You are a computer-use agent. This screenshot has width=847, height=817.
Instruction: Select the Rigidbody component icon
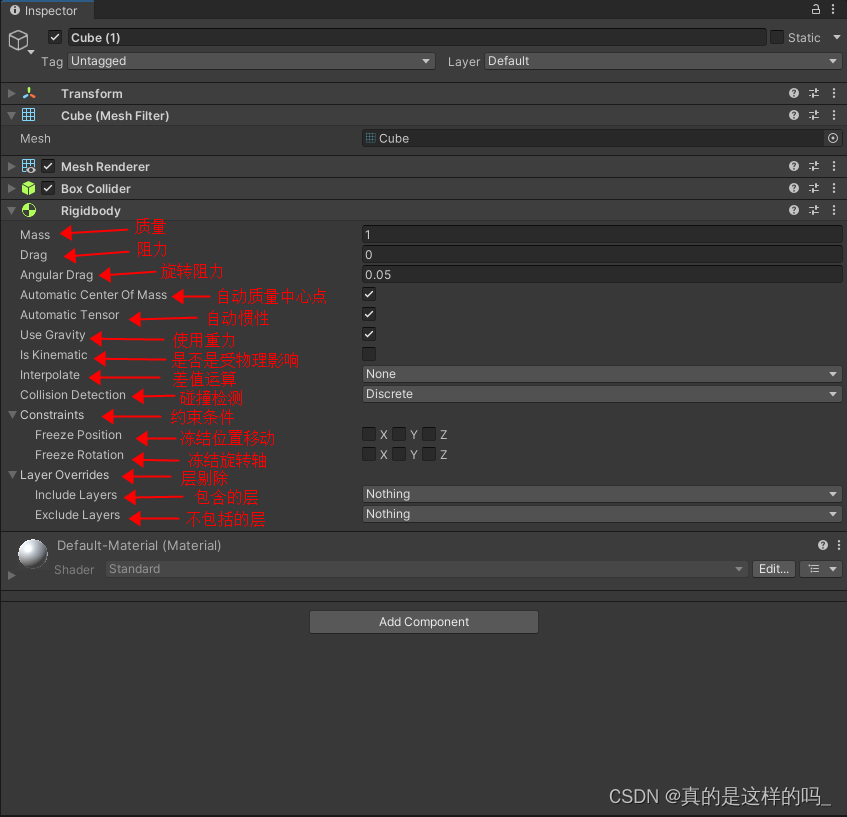29,210
